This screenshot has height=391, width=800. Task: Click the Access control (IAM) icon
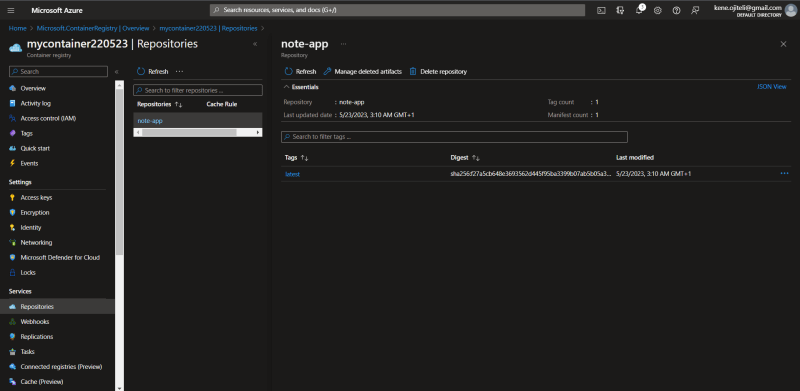(x=13, y=118)
